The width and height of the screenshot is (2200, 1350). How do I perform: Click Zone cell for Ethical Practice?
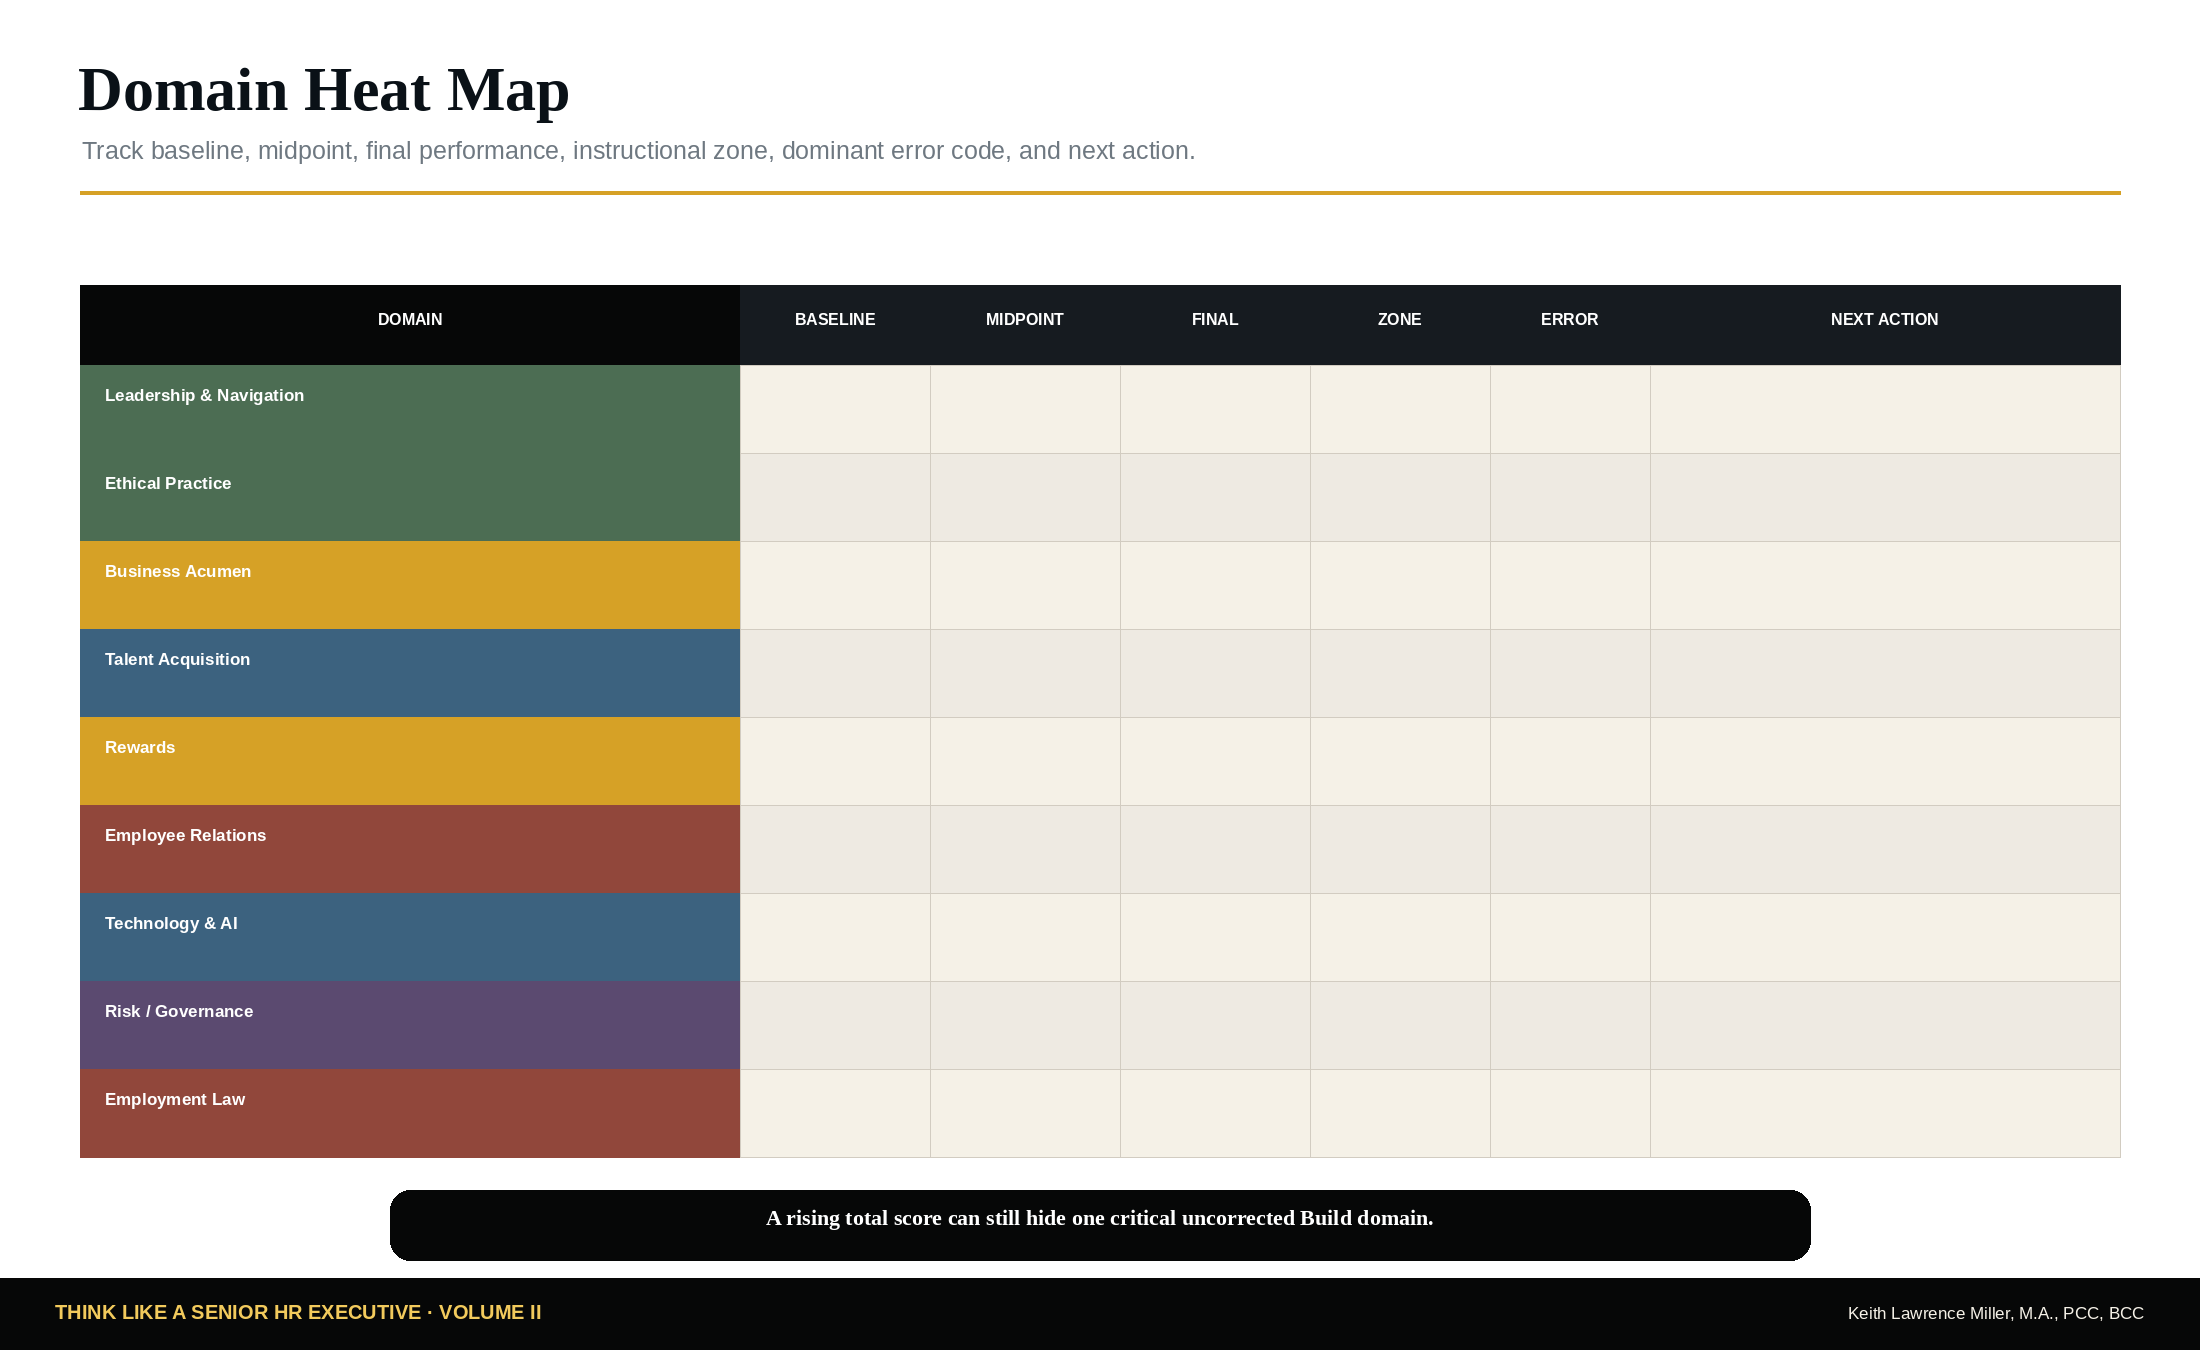click(1400, 498)
